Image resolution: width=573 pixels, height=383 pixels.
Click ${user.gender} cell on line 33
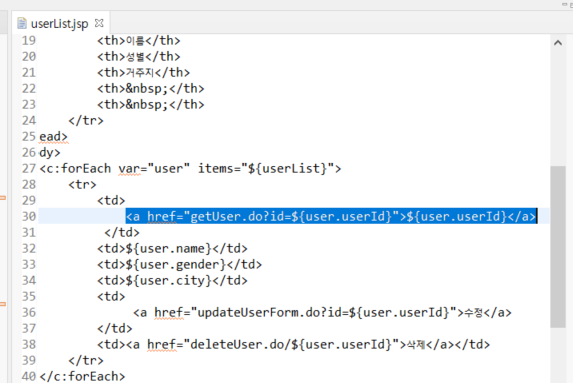pos(179,265)
